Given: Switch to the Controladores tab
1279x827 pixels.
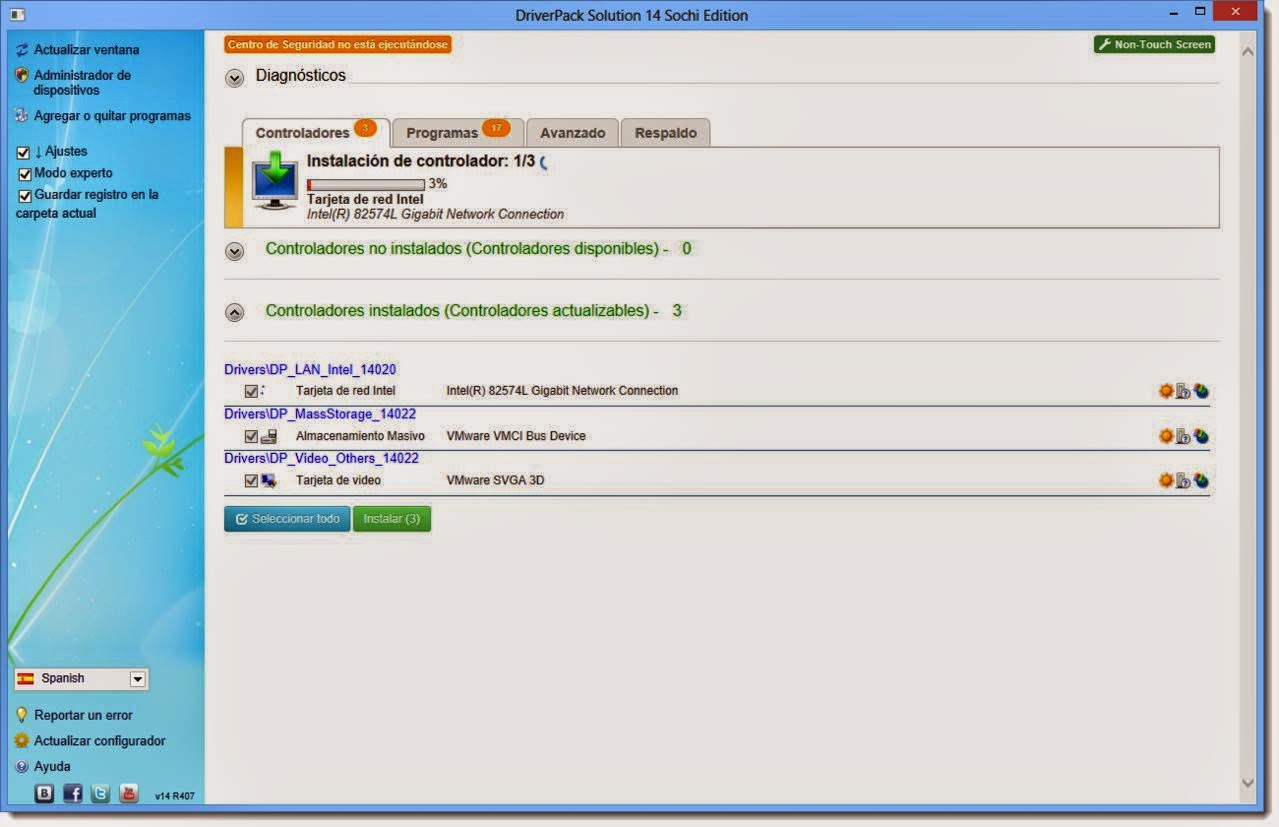Looking at the screenshot, I should (316, 132).
